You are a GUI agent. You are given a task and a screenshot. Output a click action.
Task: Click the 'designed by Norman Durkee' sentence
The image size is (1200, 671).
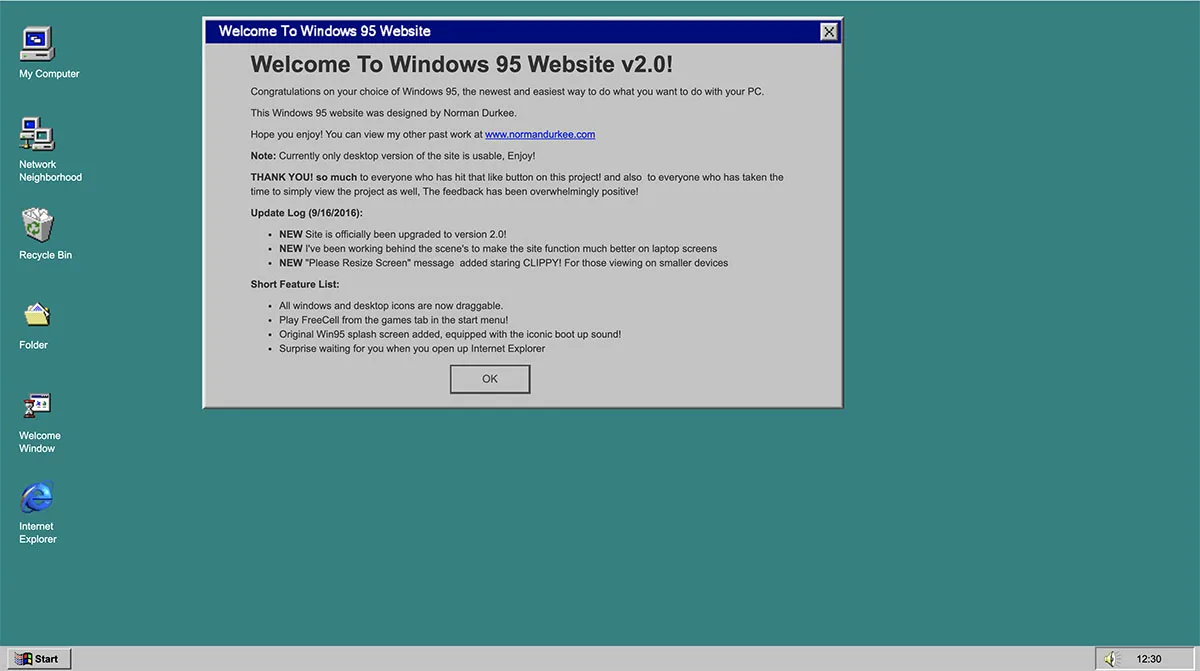click(x=384, y=113)
